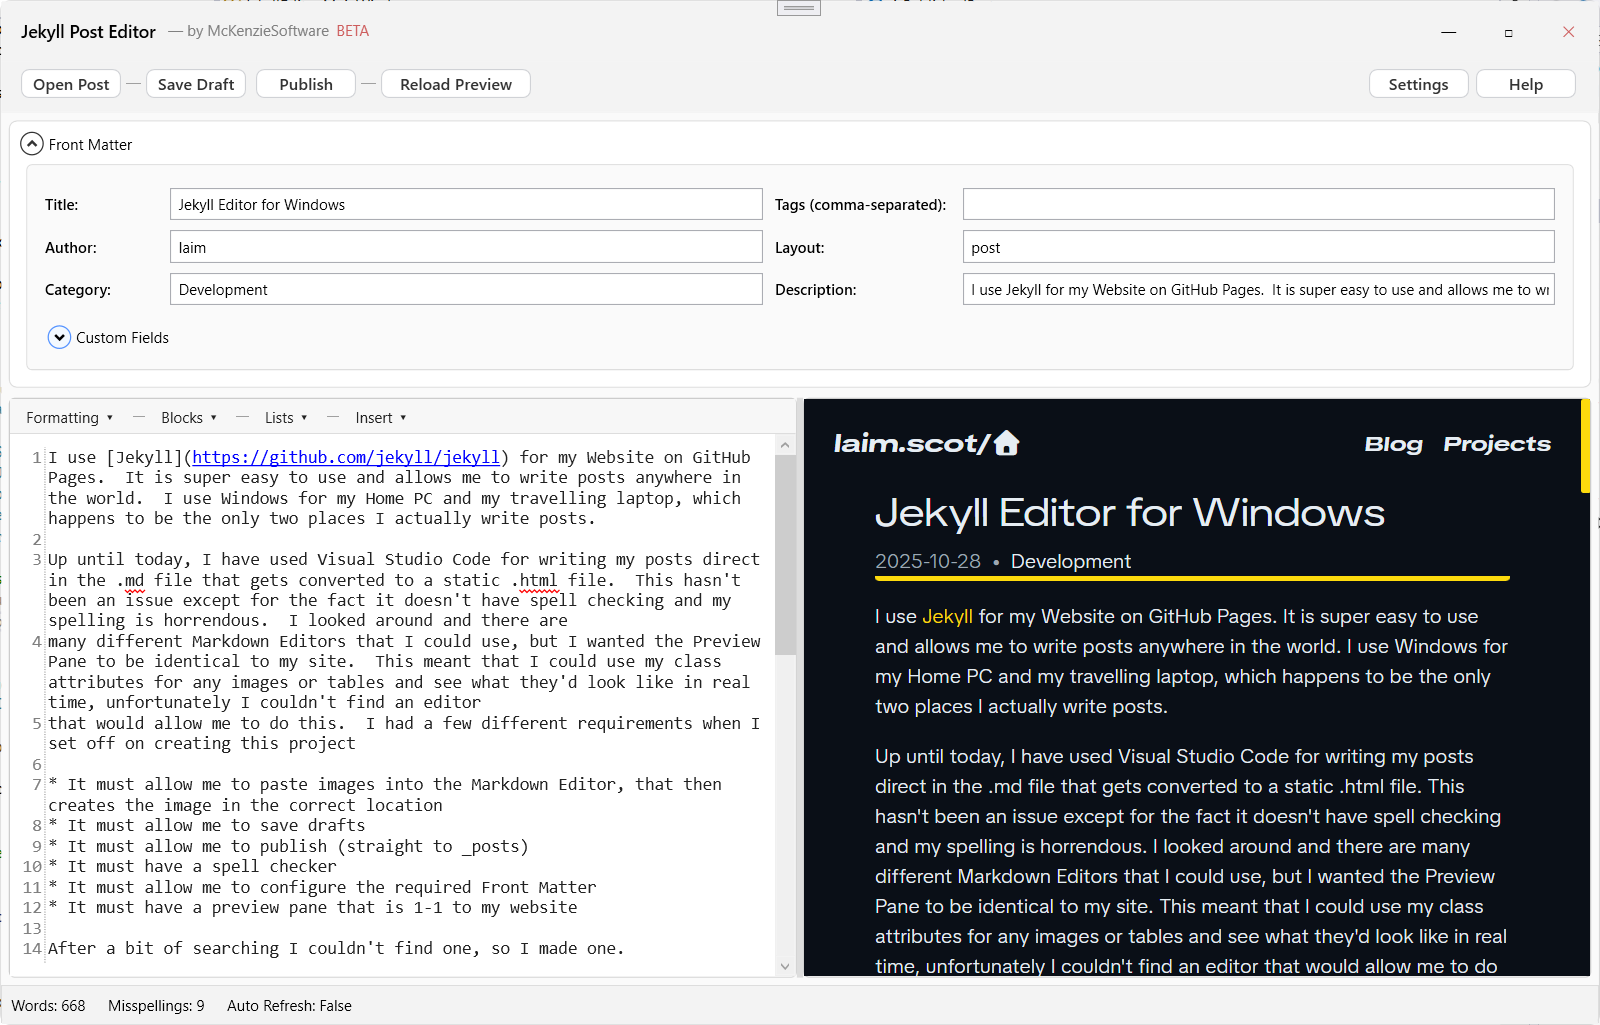Follow the jekyll GitHub hyperlink in the editor
1600x1025 pixels.
345,457
